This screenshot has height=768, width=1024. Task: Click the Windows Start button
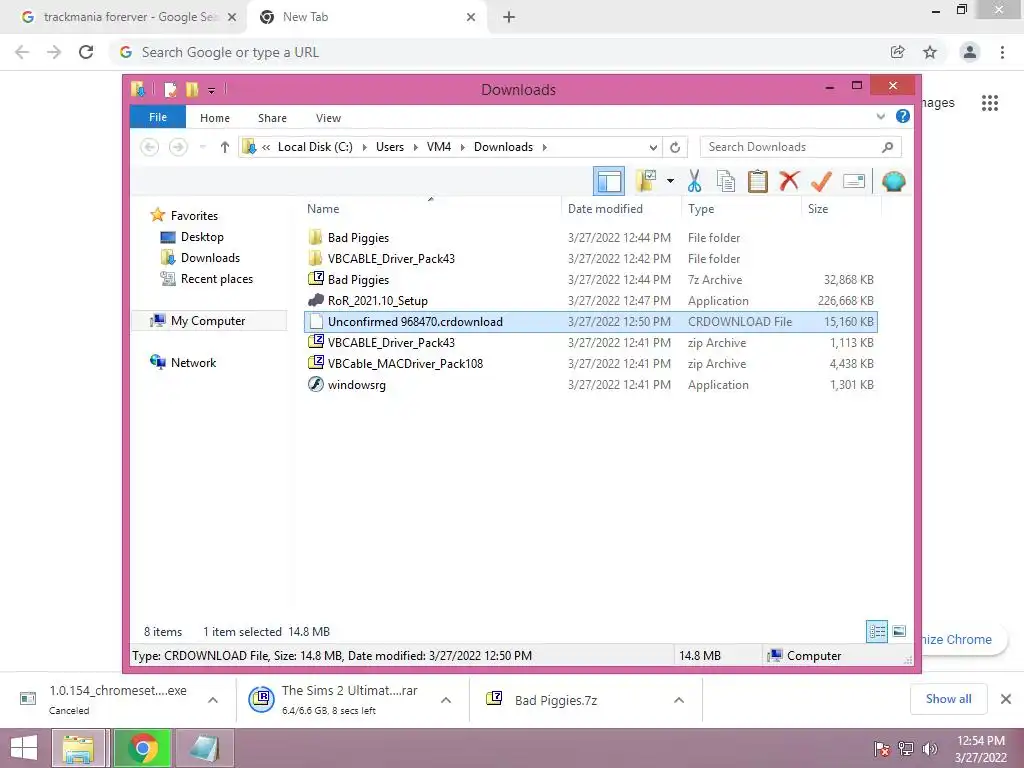[24, 748]
